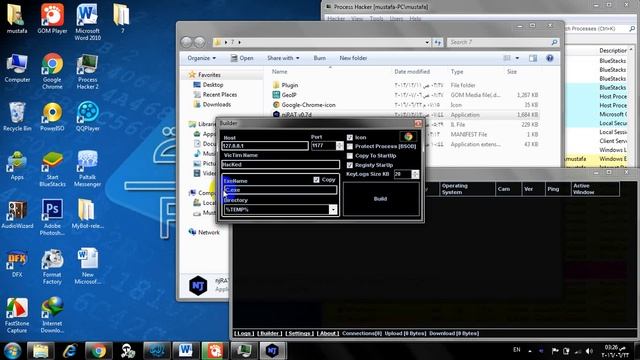Open Computer desktop icon

pos(17,67)
